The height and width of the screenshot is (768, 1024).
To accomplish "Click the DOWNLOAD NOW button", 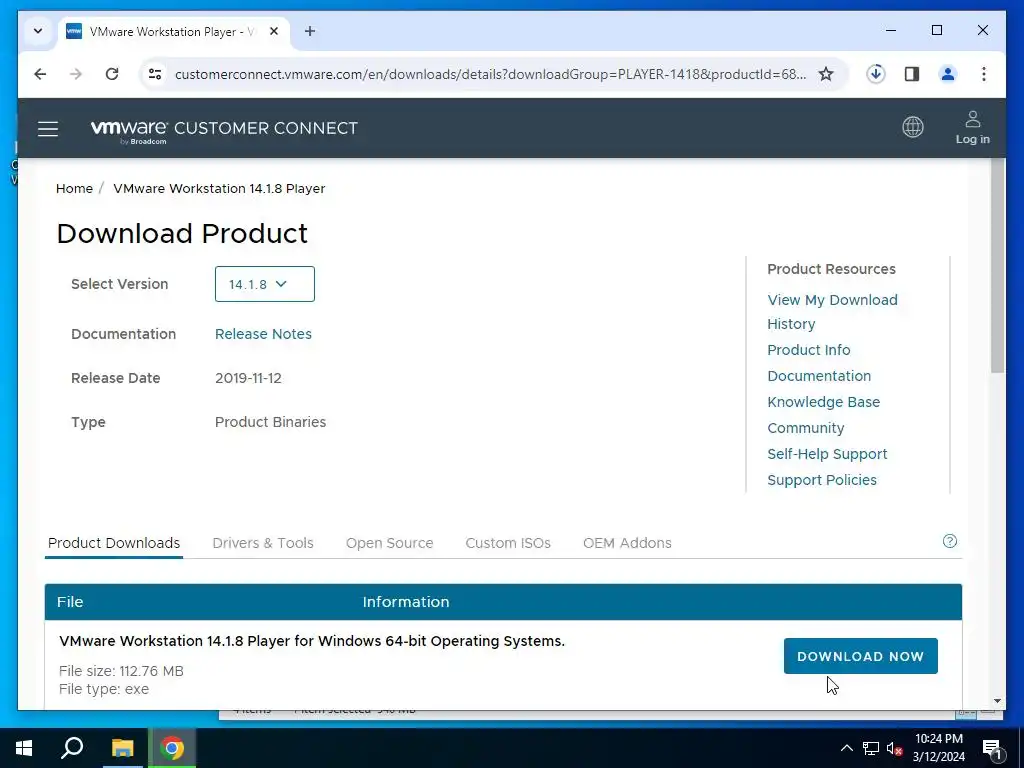I will click(860, 656).
